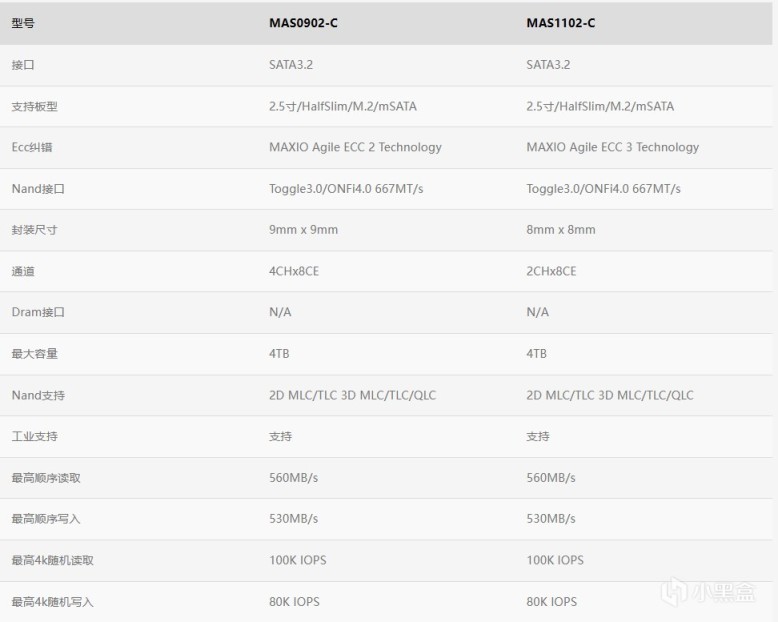Select the Nand接口 row label
Viewport: 778px width, 622px height.
tap(37, 188)
